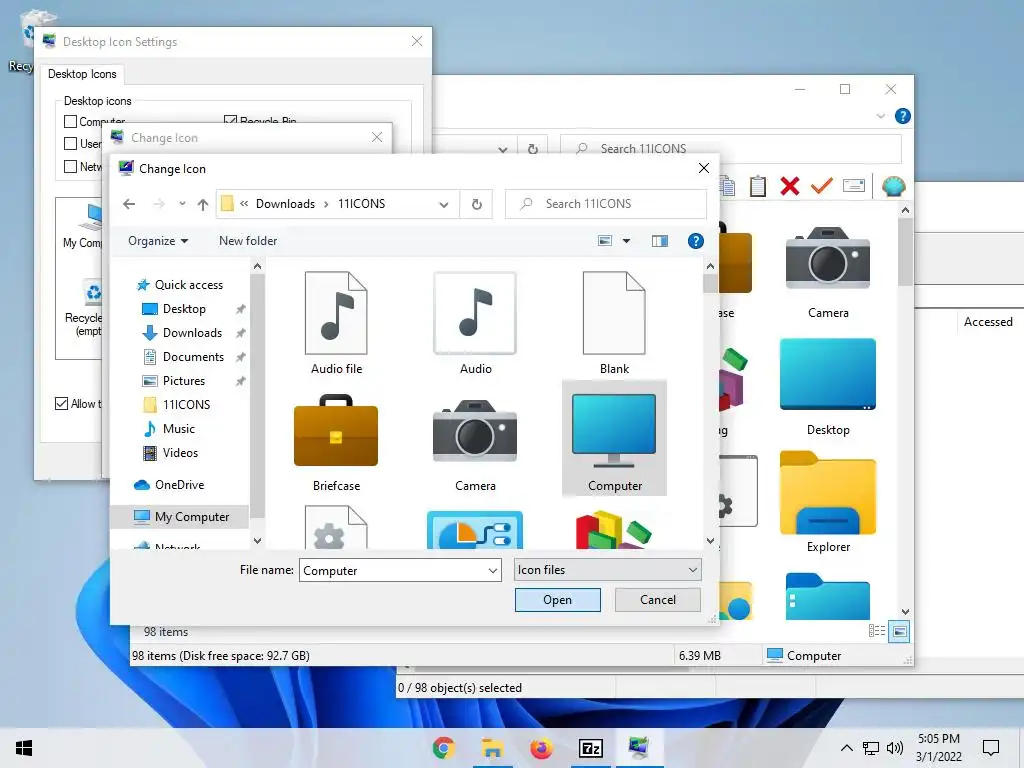Screen dimensions: 1024x768
Task: Click the Accessed column header
Action: [987, 321]
